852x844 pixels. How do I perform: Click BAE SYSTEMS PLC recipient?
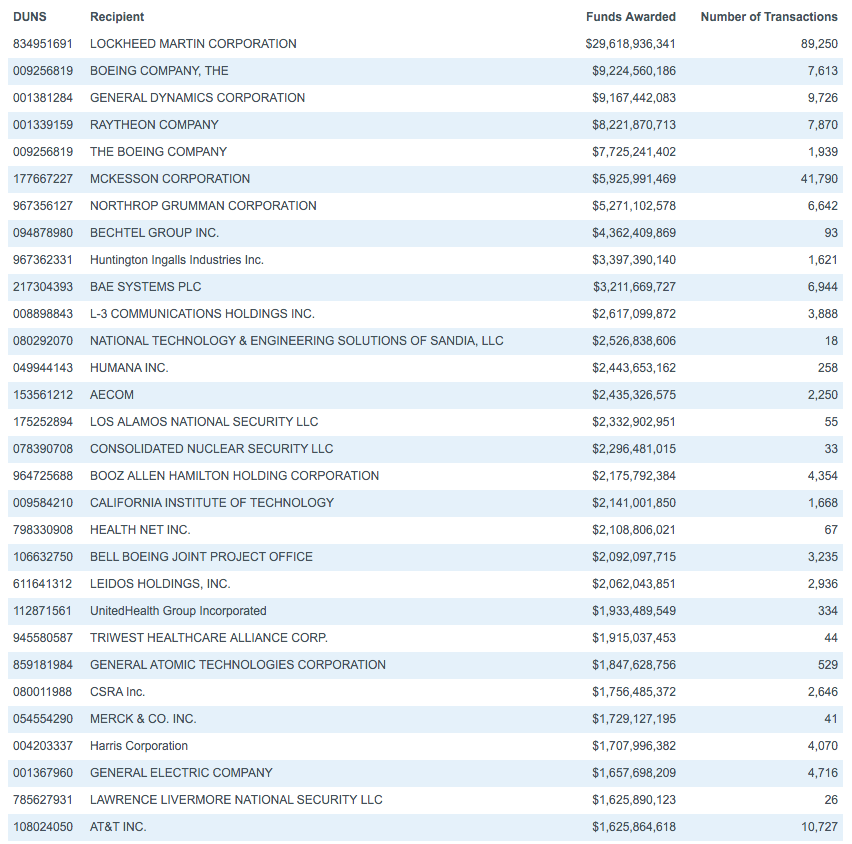tap(145, 287)
